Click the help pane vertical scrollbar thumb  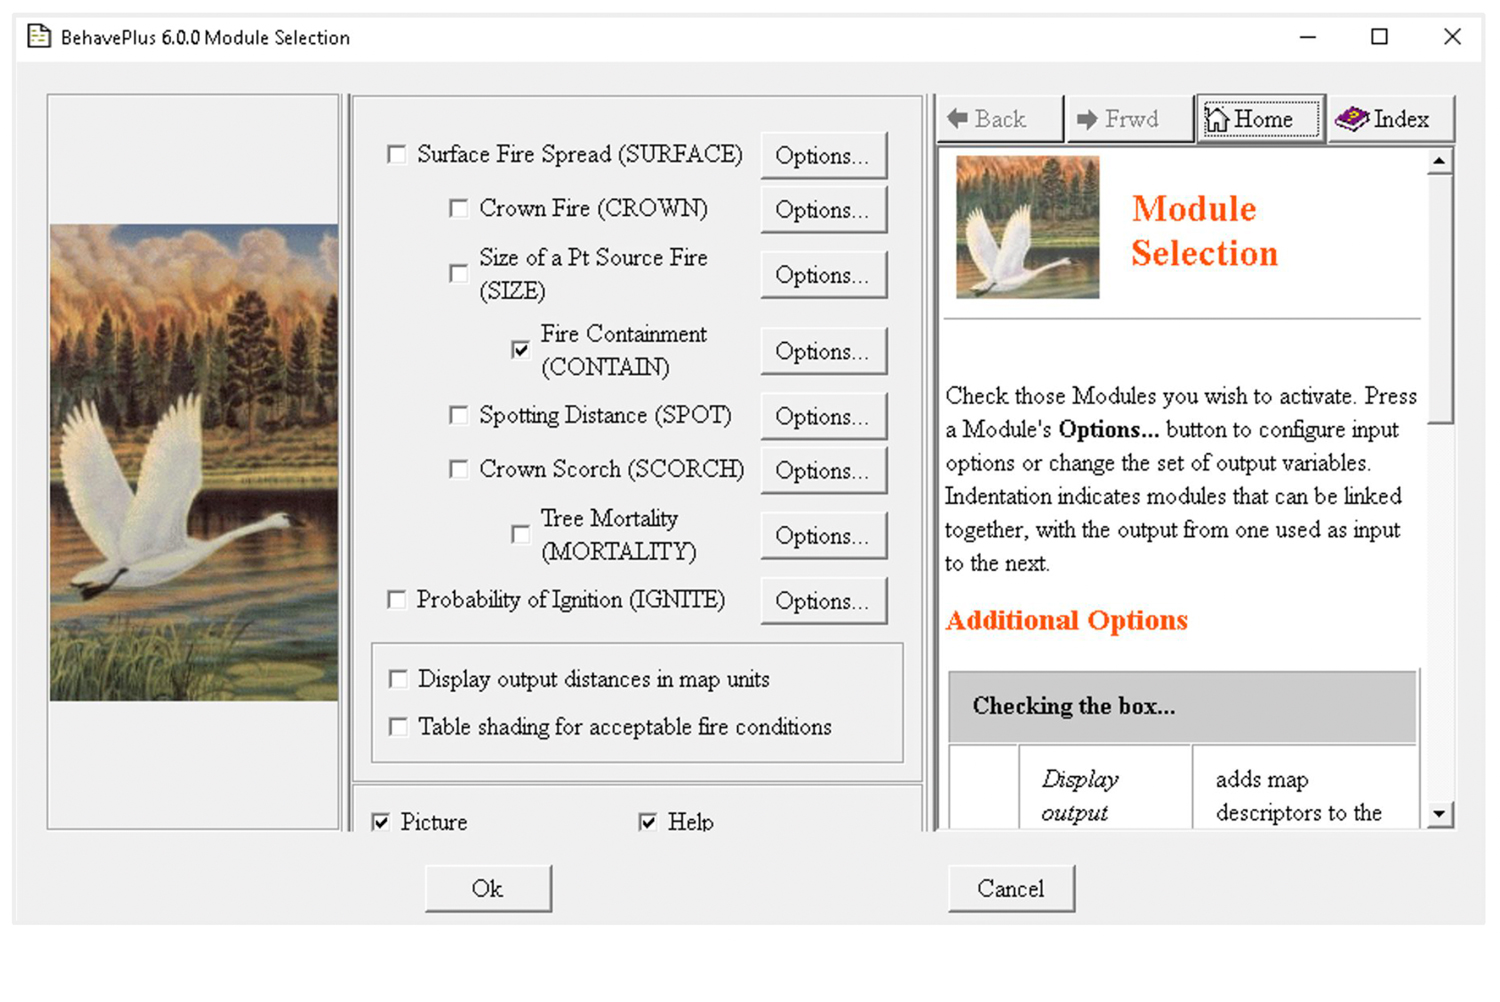pyautogui.click(x=1439, y=298)
